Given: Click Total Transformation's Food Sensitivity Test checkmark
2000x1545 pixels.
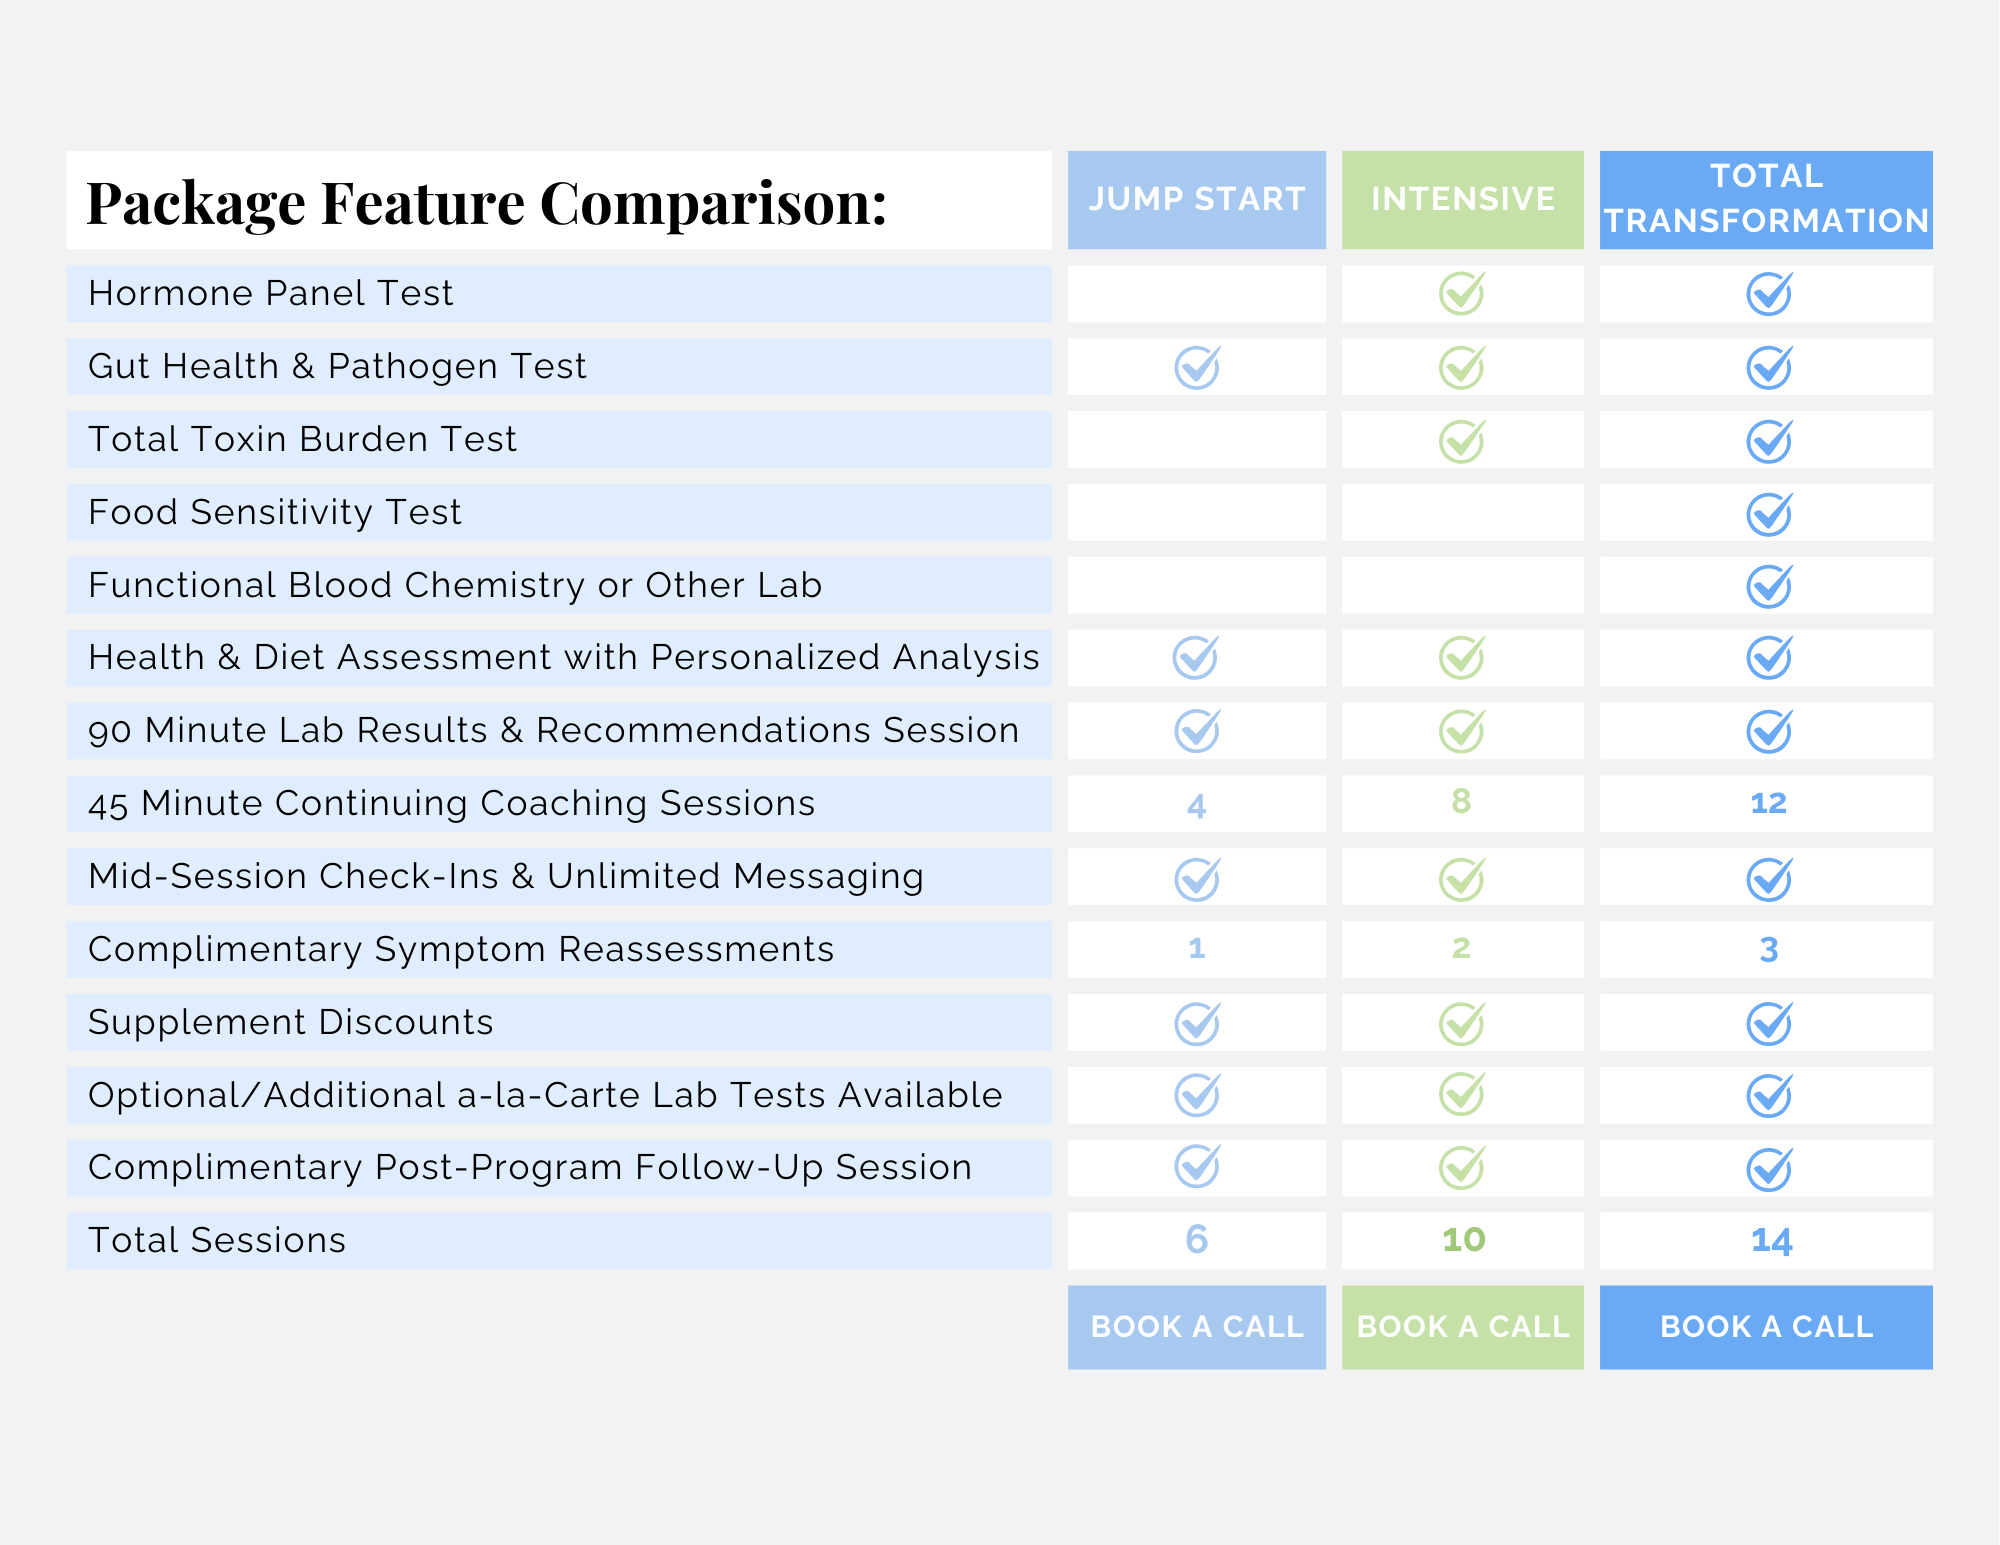Looking at the screenshot, I should point(1768,514).
